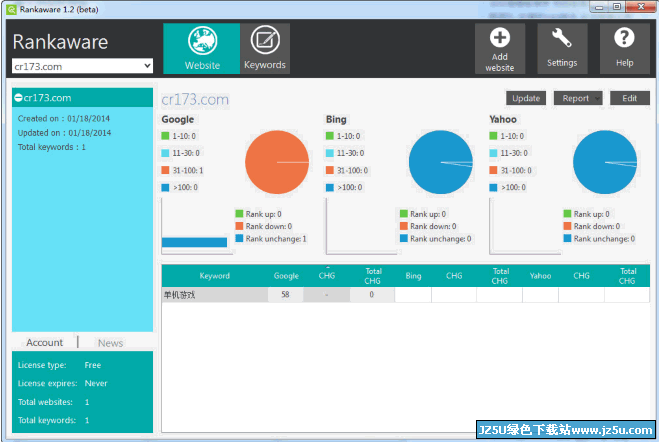Switch to the News tab
This screenshot has height=442, width=659.
point(110,343)
